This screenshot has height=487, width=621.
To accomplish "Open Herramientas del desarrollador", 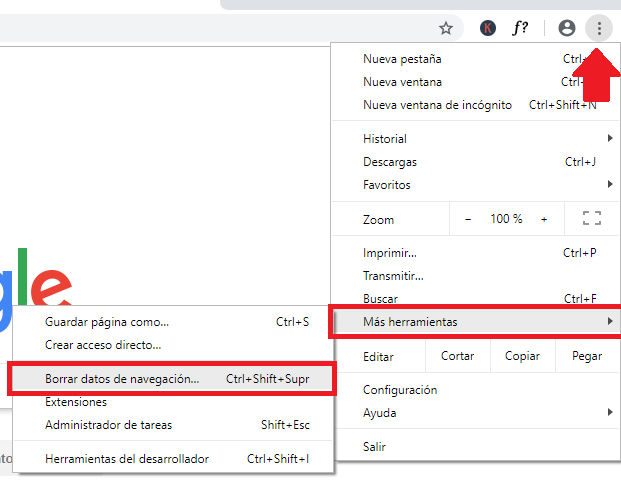I will pyautogui.click(x=173, y=459).
